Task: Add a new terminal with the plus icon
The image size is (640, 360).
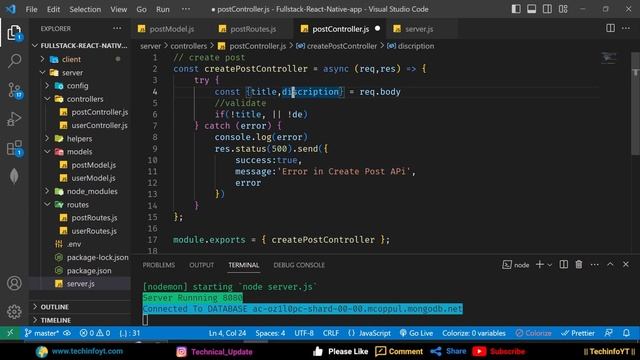Action: click(540, 264)
